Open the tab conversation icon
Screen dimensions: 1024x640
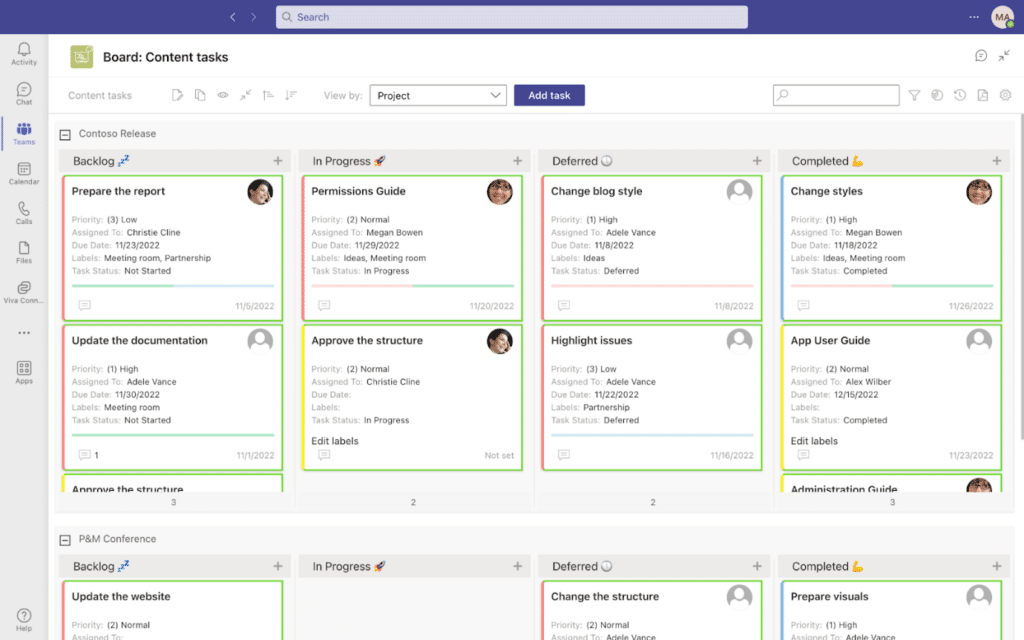(981, 56)
